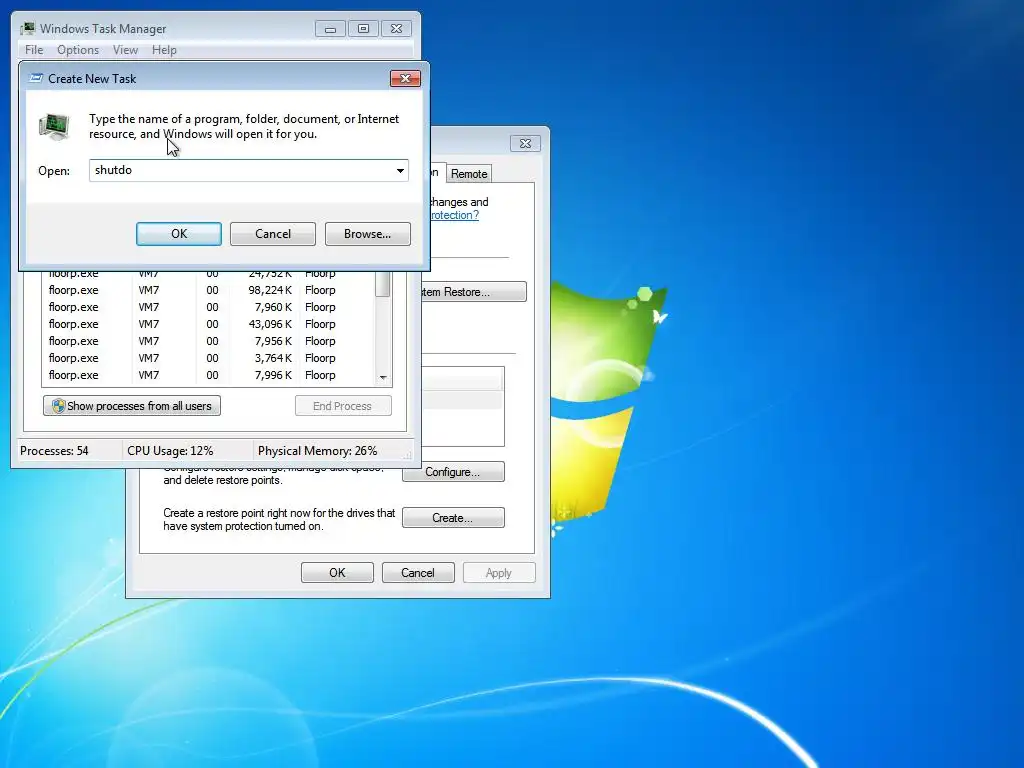Open Task Manager Options menu
The height and width of the screenshot is (768, 1024).
(78, 50)
